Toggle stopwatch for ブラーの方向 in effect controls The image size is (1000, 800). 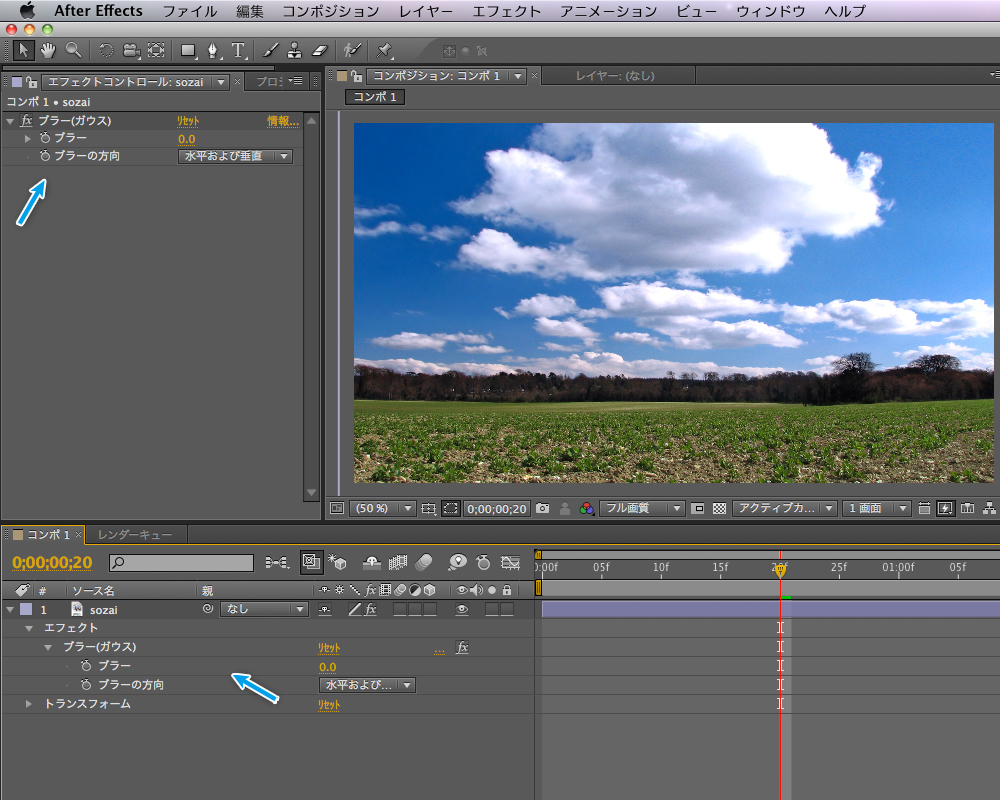(45, 156)
